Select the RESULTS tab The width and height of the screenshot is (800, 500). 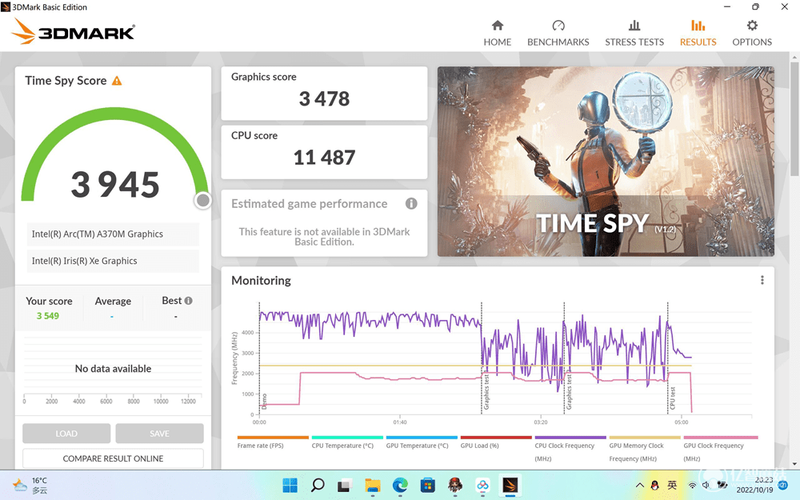point(697,34)
